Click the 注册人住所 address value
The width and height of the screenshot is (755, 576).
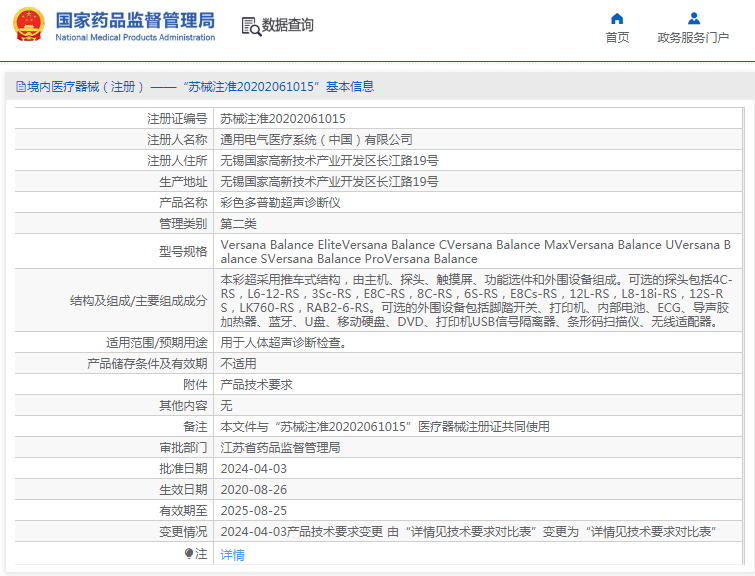point(329,161)
